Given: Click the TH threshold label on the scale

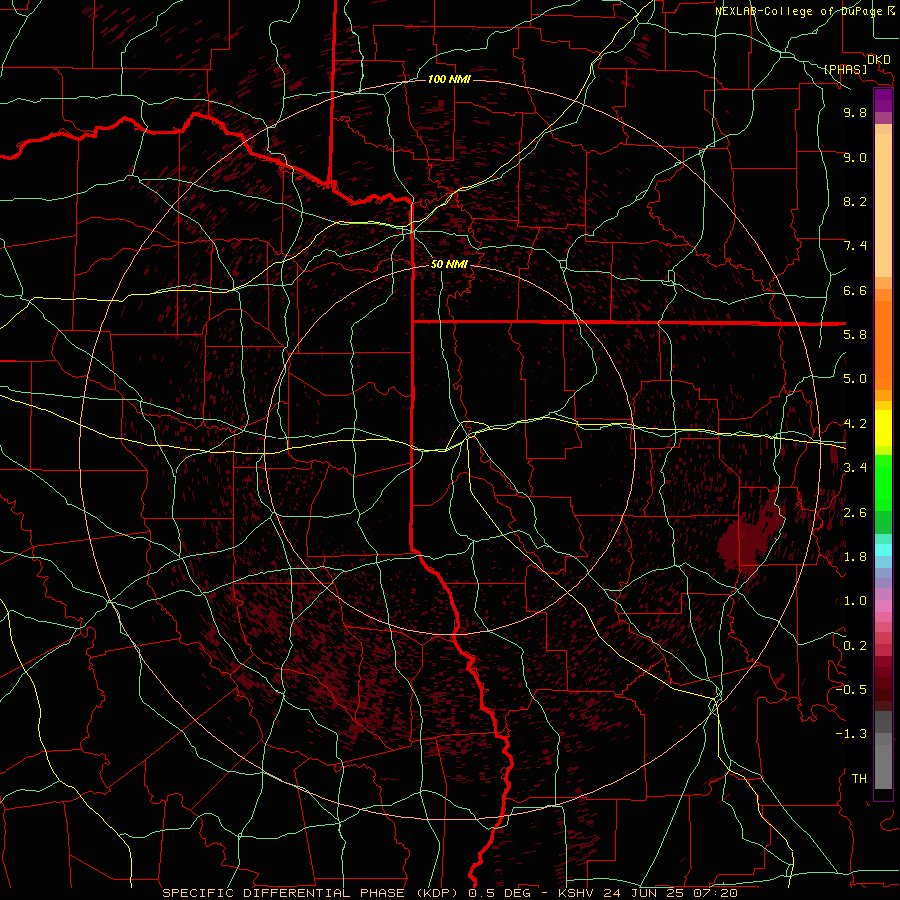Looking at the screenshot, I should (859, 779).
